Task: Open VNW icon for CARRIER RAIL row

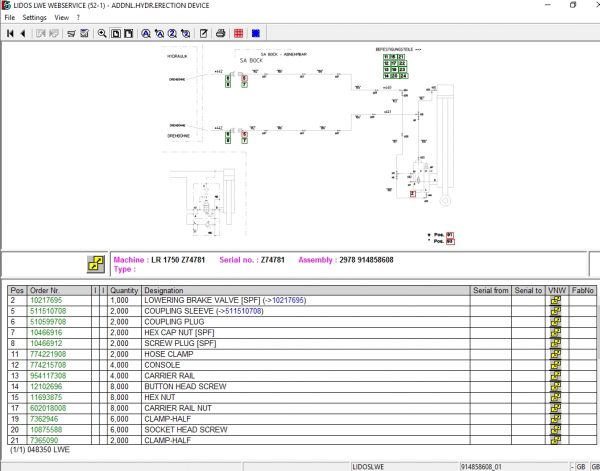Action: [556, 376]
